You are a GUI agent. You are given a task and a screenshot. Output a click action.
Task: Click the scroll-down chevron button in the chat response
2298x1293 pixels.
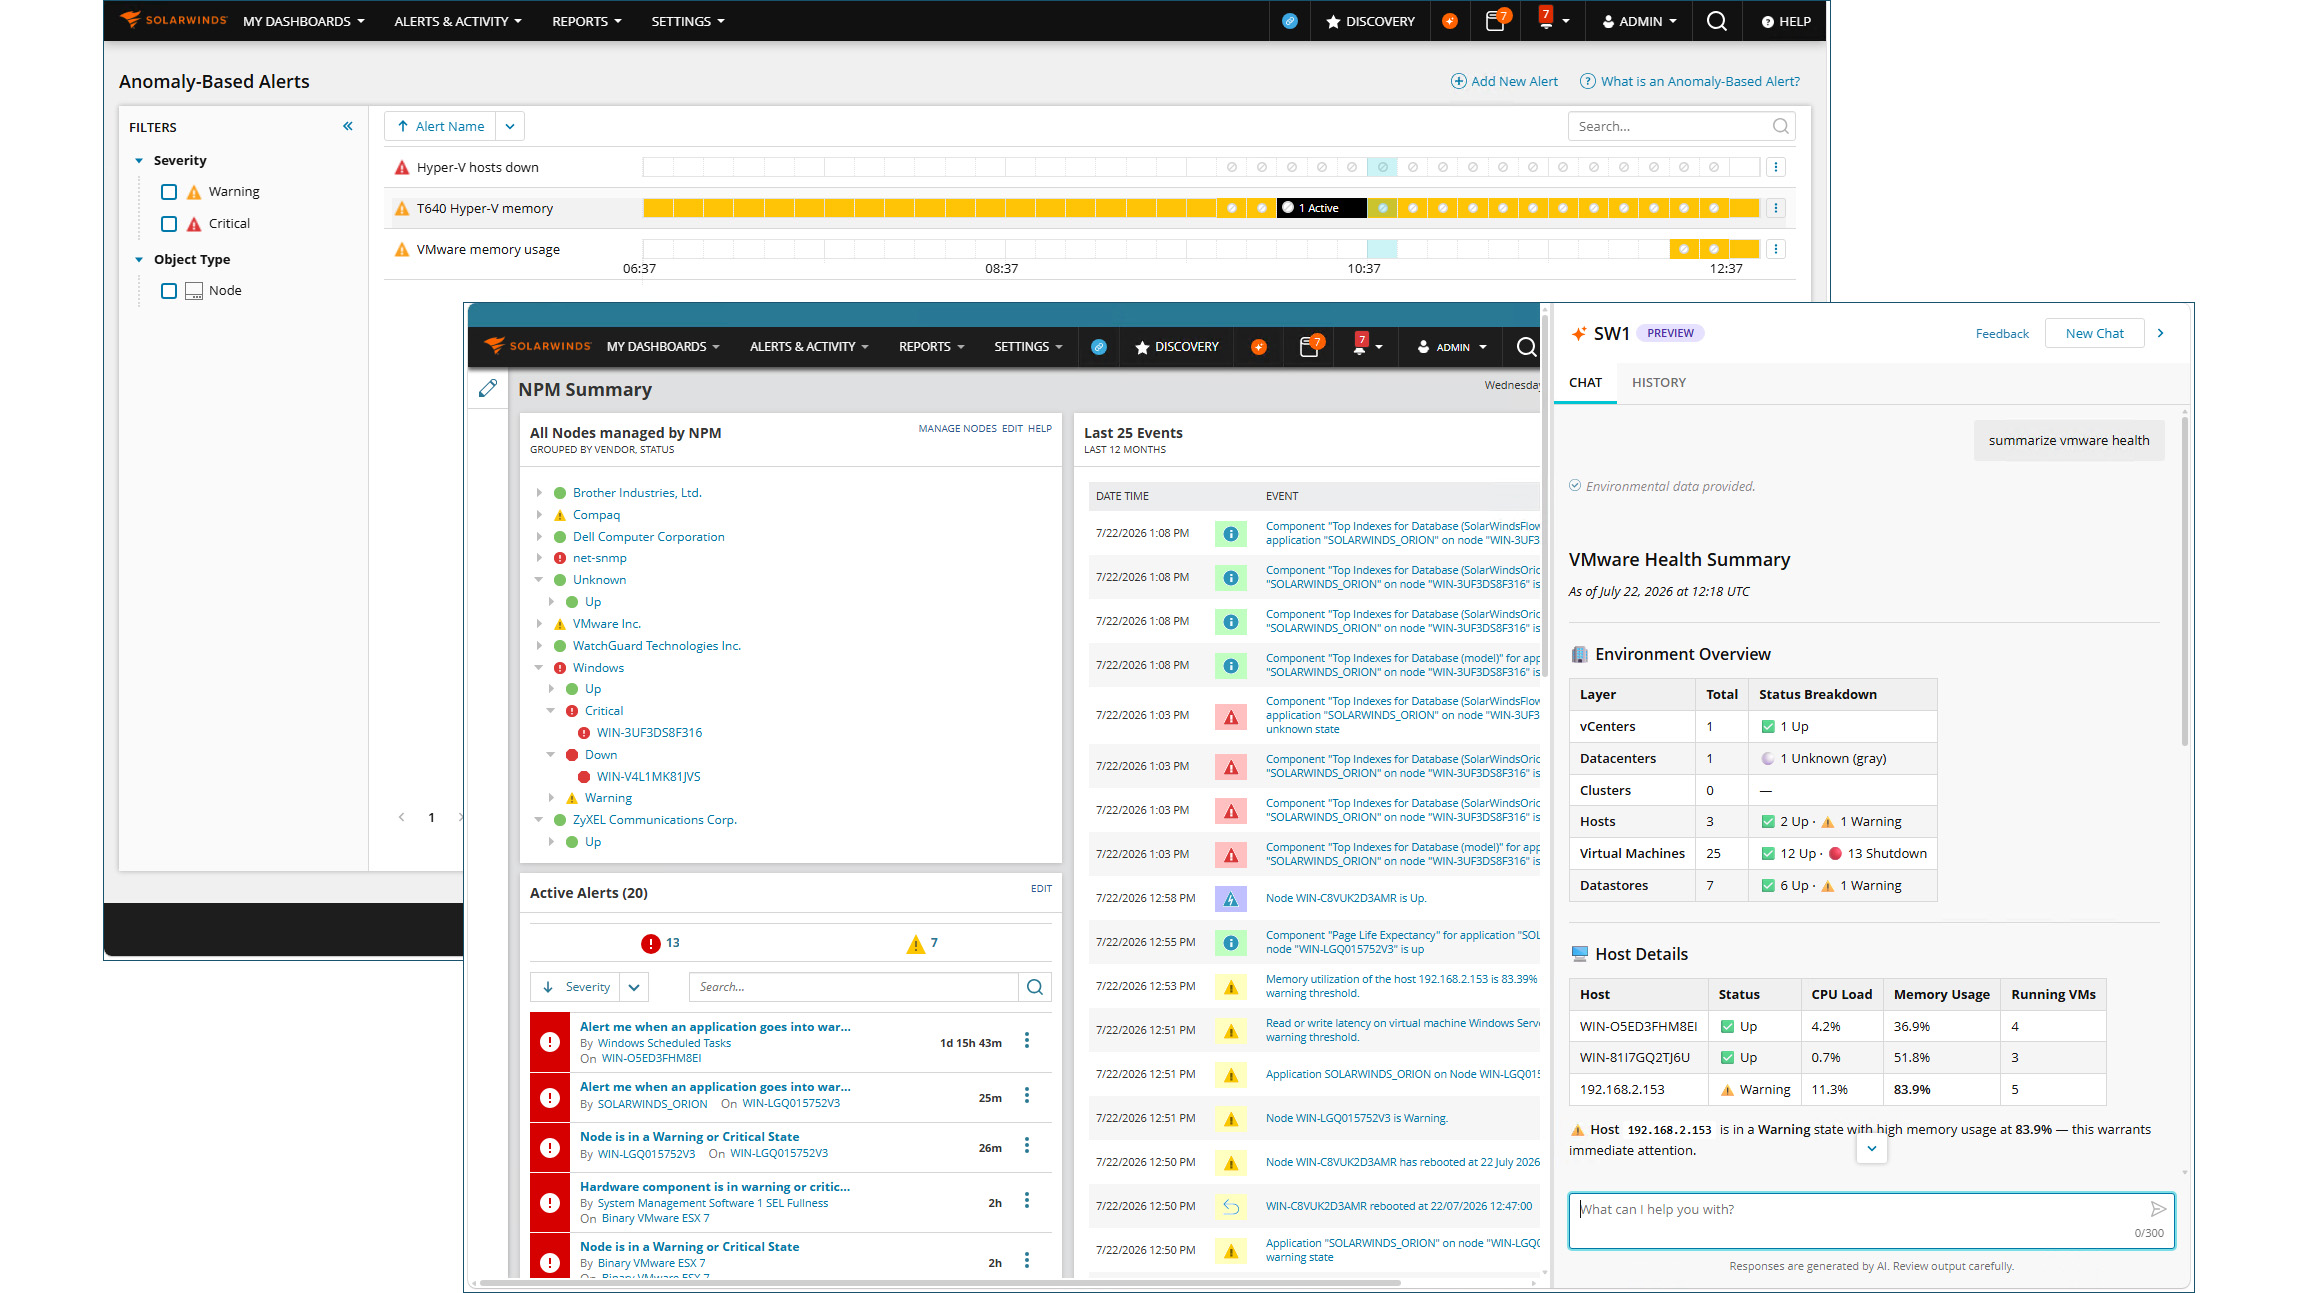pos(1872,1149)
